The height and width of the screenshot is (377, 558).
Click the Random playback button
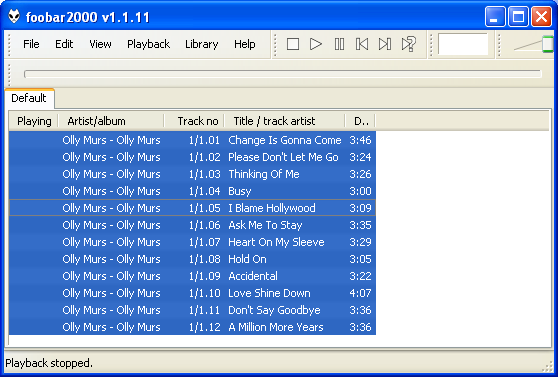(409, 44)
